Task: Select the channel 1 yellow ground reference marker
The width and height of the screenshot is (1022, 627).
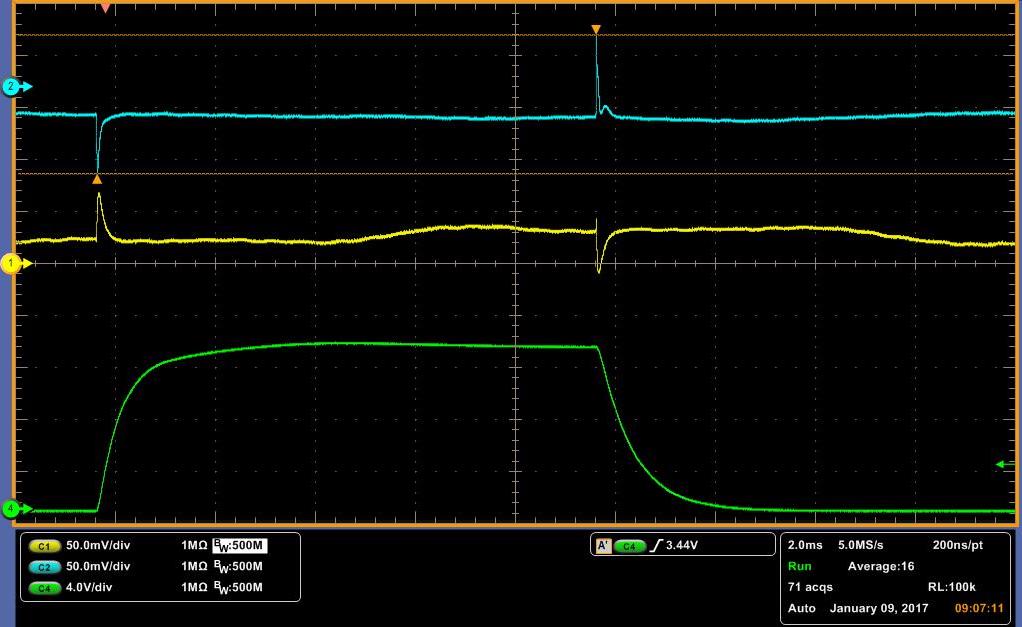Action: pos(12,263)
